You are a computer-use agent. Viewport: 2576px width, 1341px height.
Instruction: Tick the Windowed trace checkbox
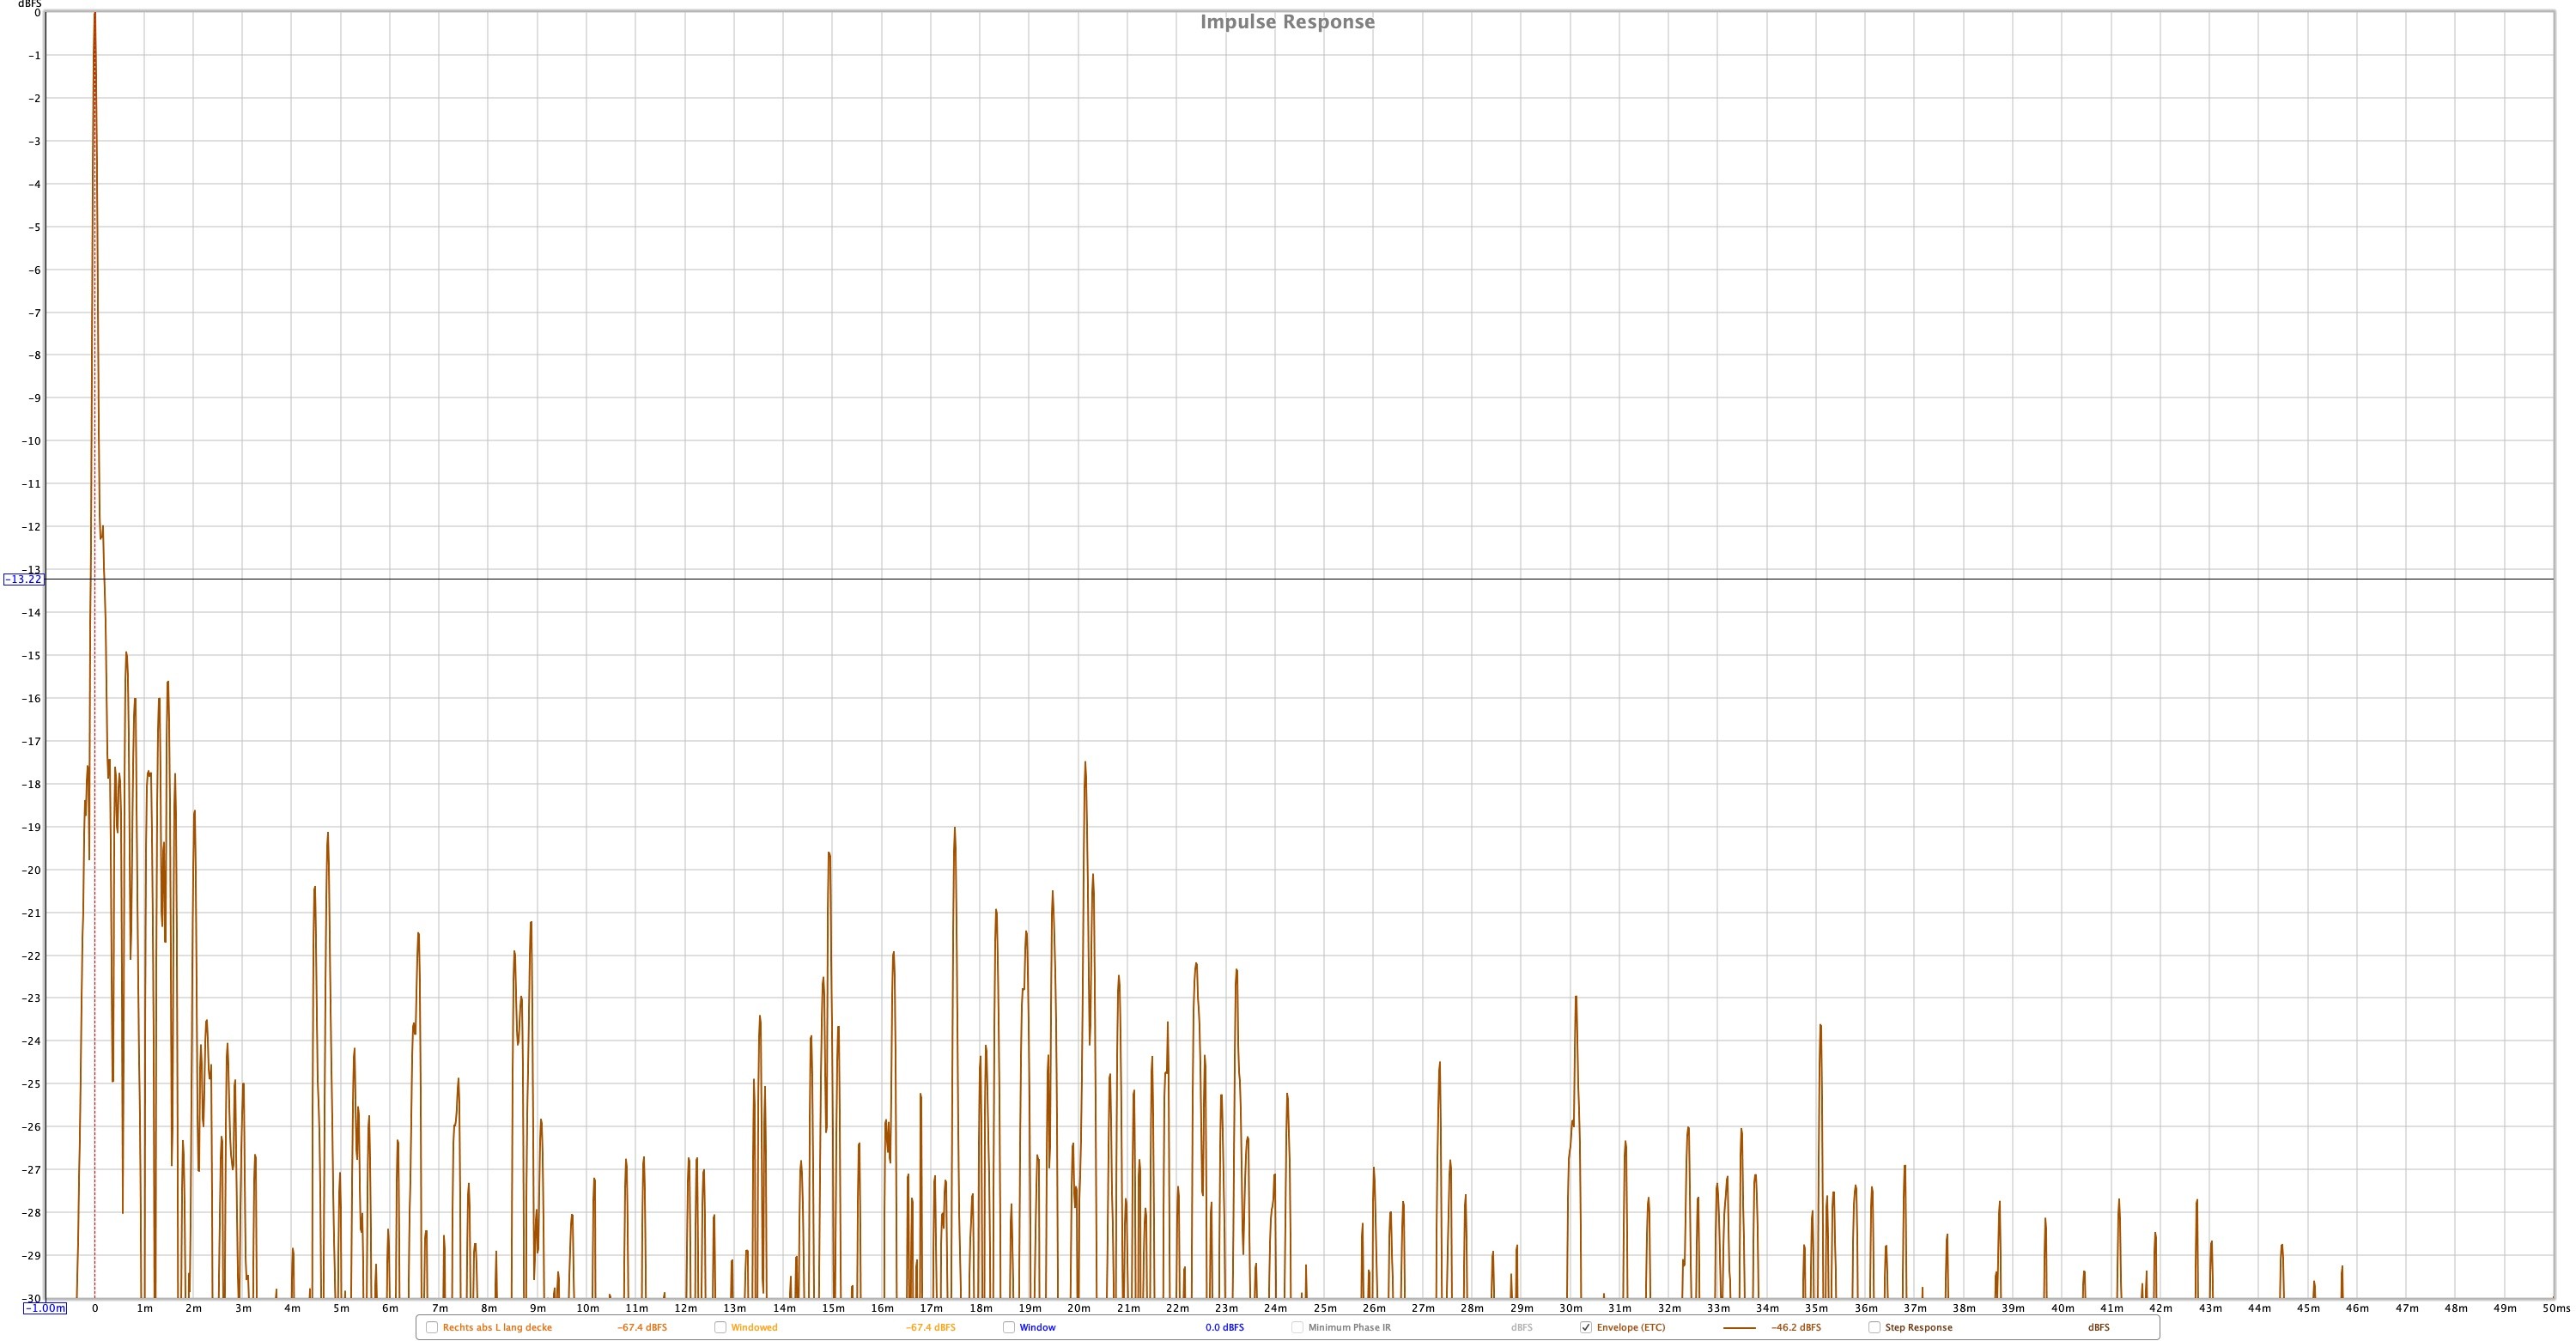point(720,1327)
